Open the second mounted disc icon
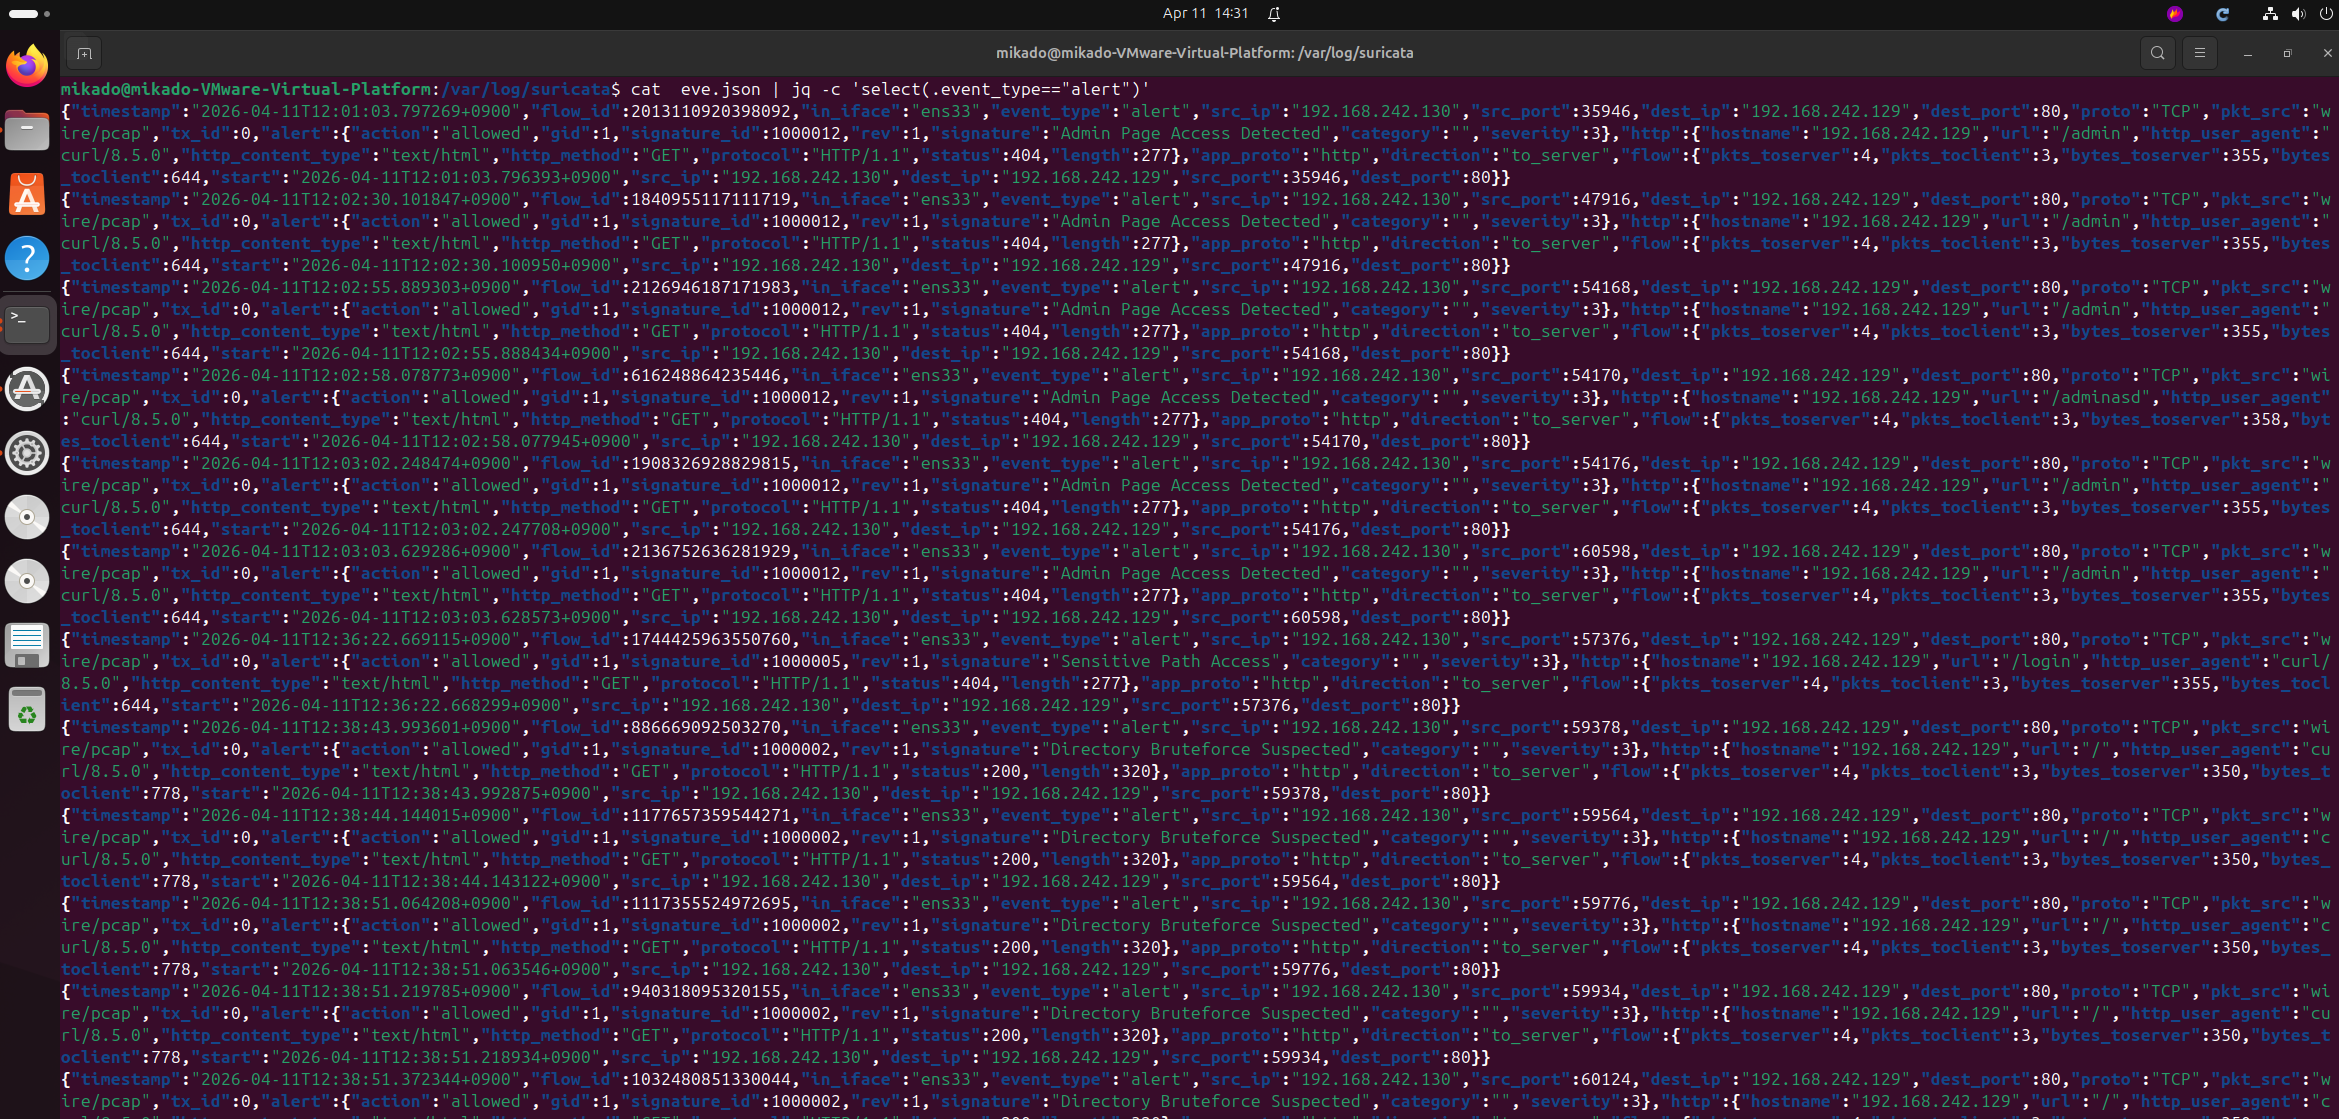The width and height of the screenshot is (2339, 1119). (x=27, y=581)
